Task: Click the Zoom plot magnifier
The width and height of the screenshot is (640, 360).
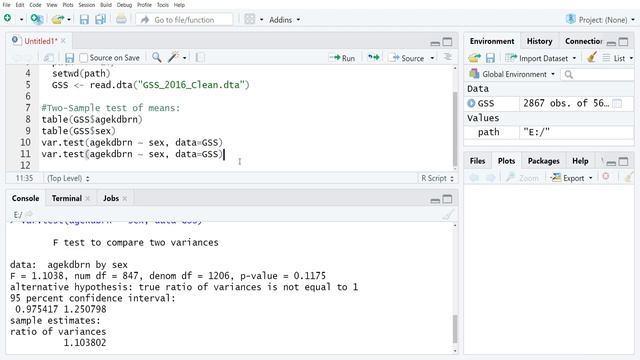Action: (x=522, y=178)
